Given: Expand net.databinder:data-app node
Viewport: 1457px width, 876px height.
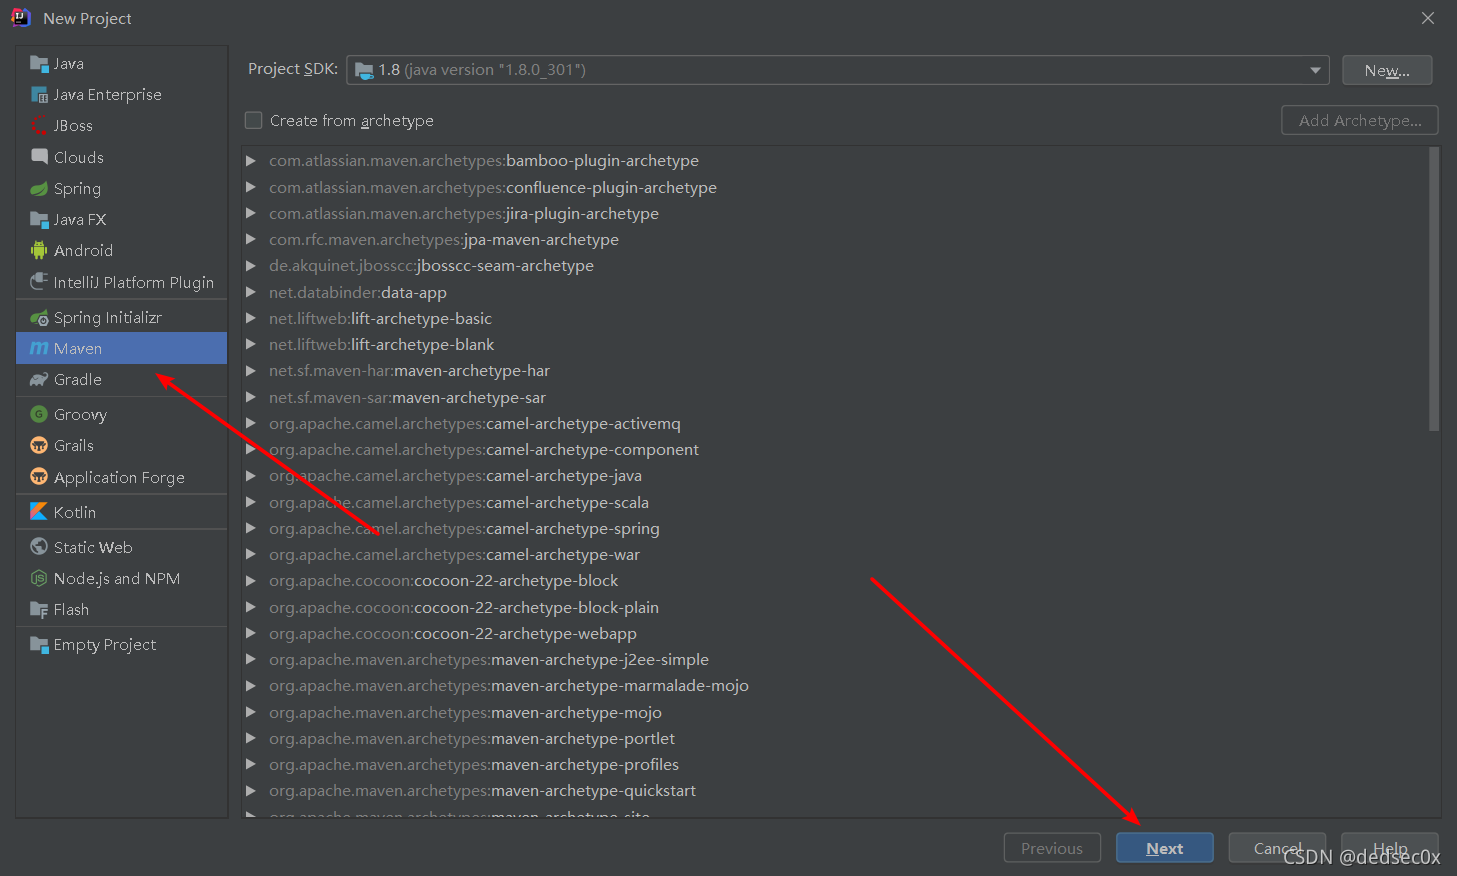Looking at the screenshot, I should coord(251,292).
